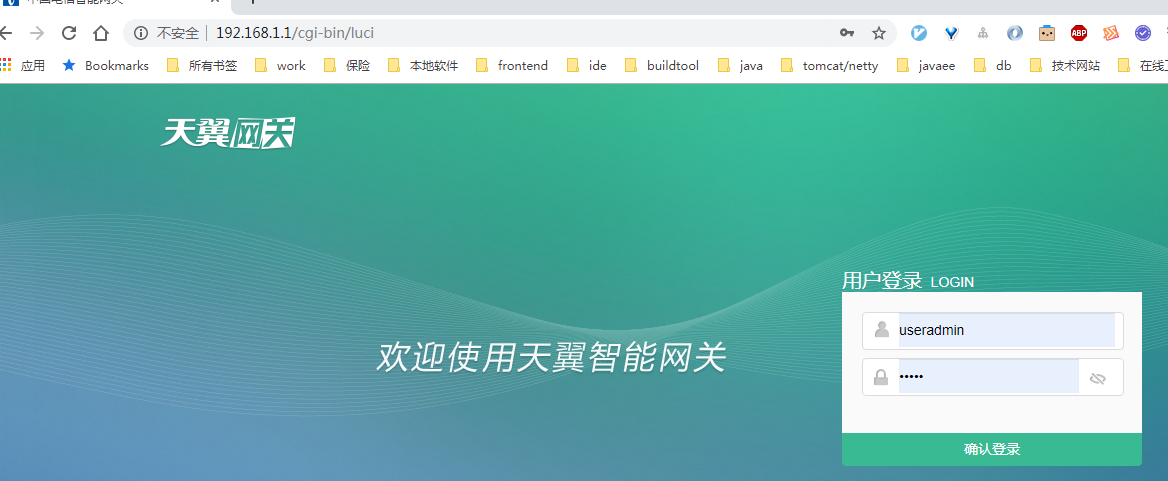
Task: Click the 欢迎使用天翼智能网关 welcome text
Action: [550, 358]
